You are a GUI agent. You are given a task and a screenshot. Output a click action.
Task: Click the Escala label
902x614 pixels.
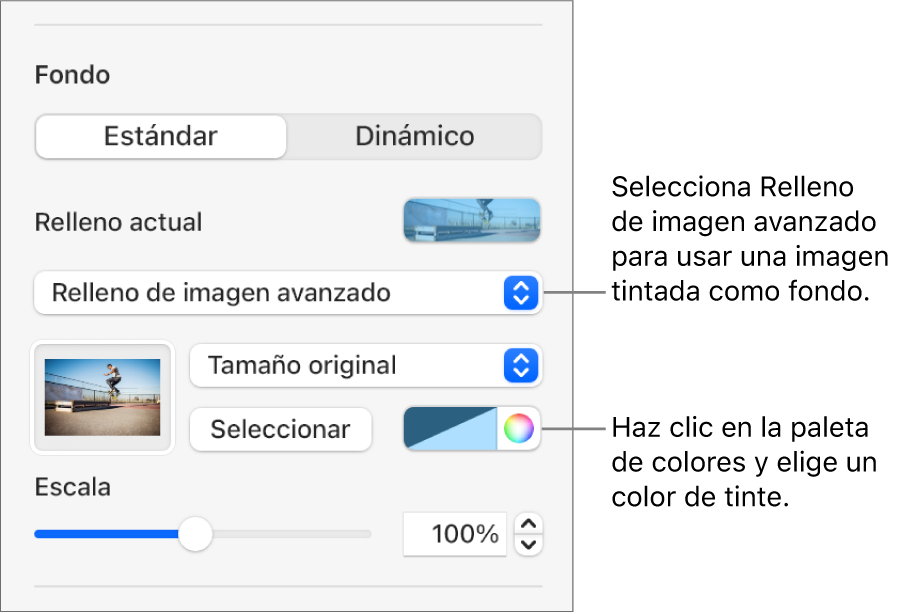72,487
